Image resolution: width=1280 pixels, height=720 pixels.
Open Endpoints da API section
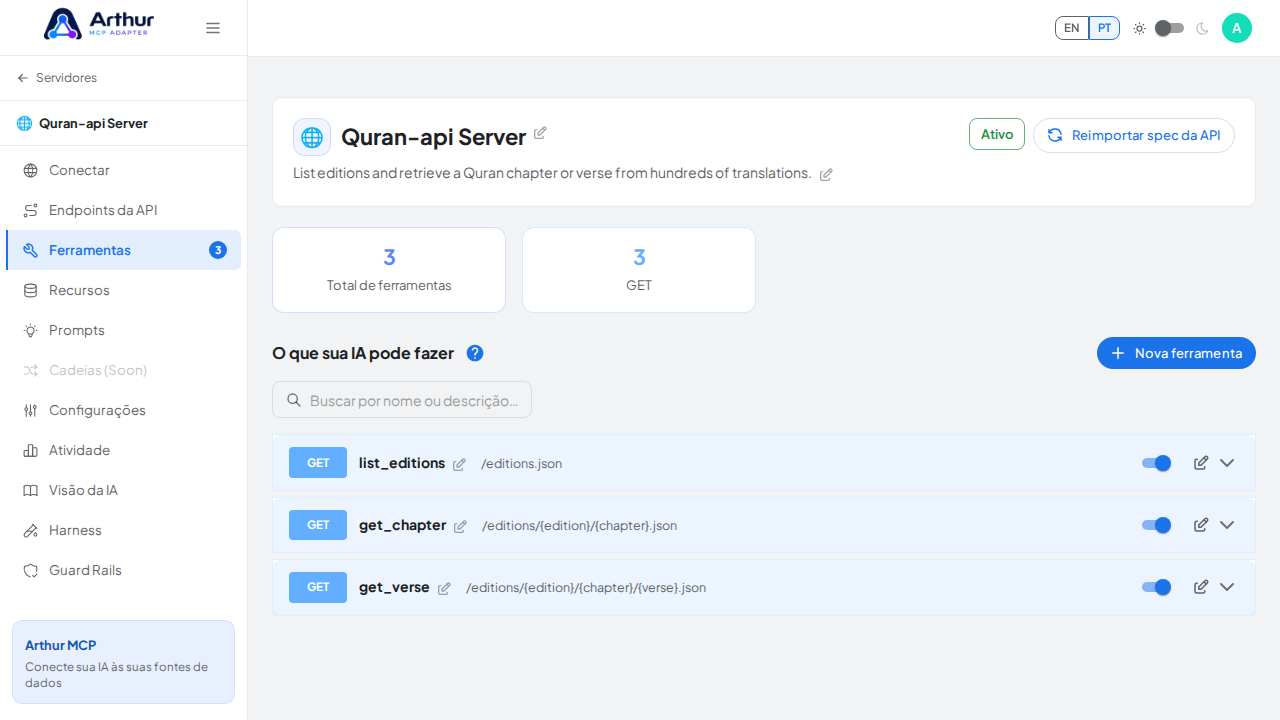tap(123, 210)
